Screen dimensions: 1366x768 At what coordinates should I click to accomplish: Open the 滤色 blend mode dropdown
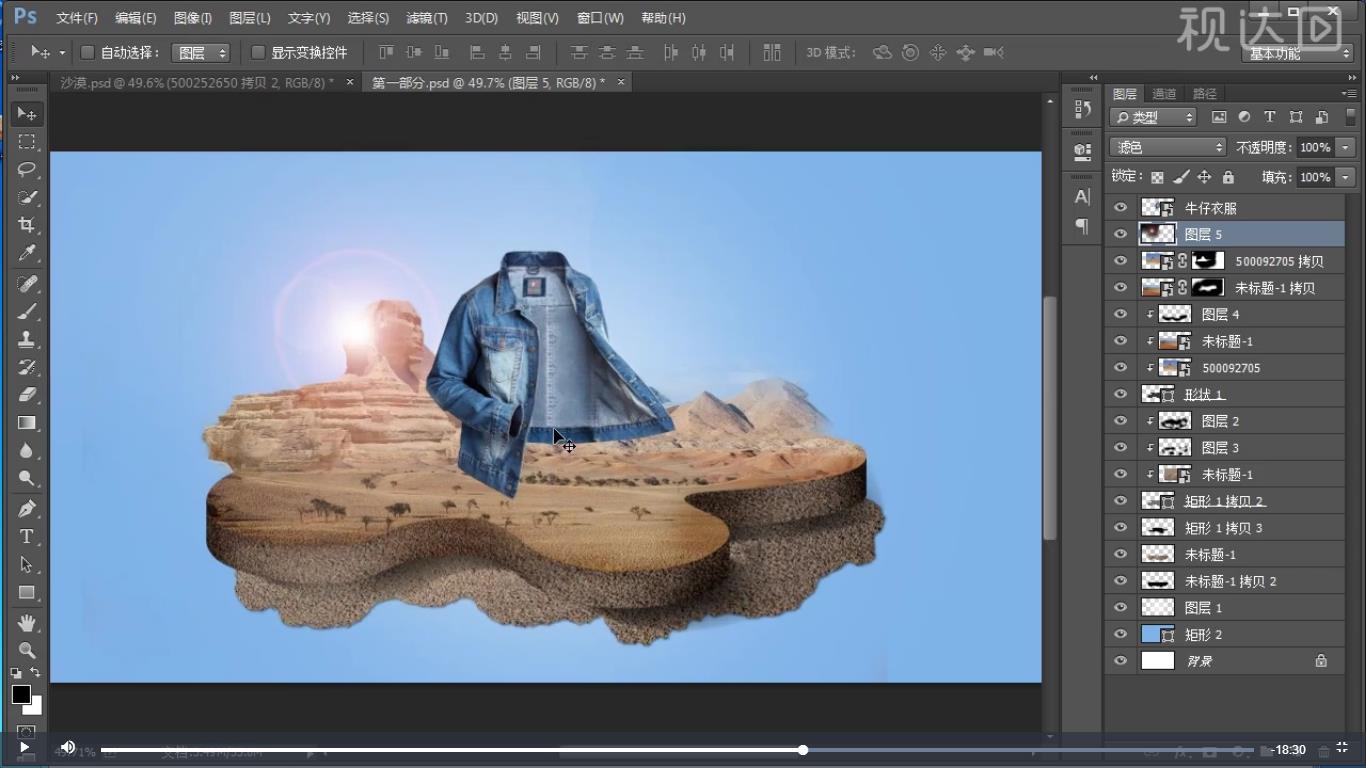tap(1168, 147)
